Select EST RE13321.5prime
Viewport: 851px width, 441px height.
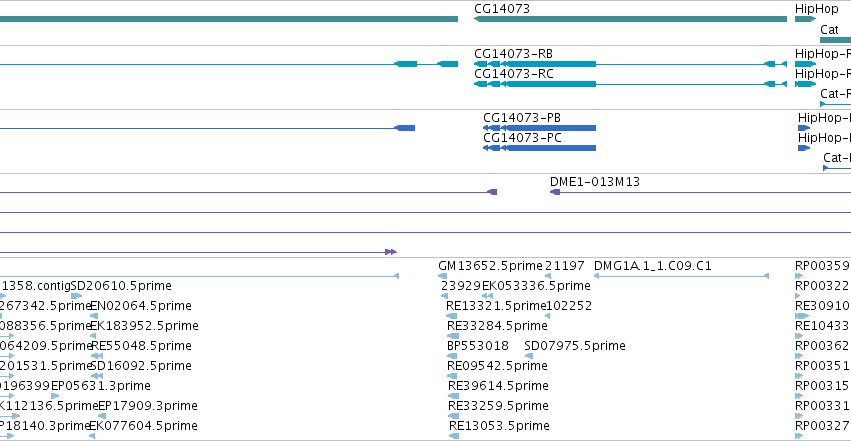(x=496, y=306)
